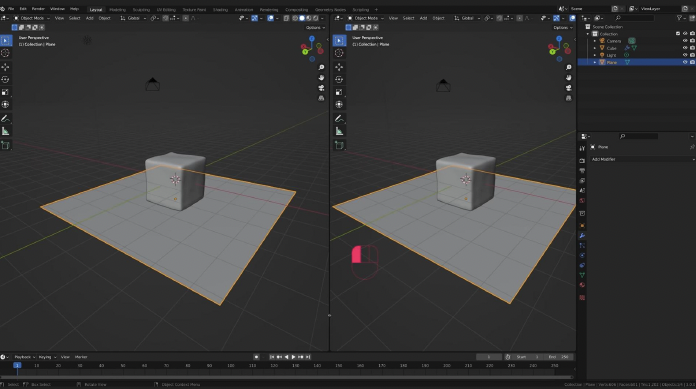Hide Camera in viewport via eye icon
This screenshot has height=389, width=696.
click(685, 41)
